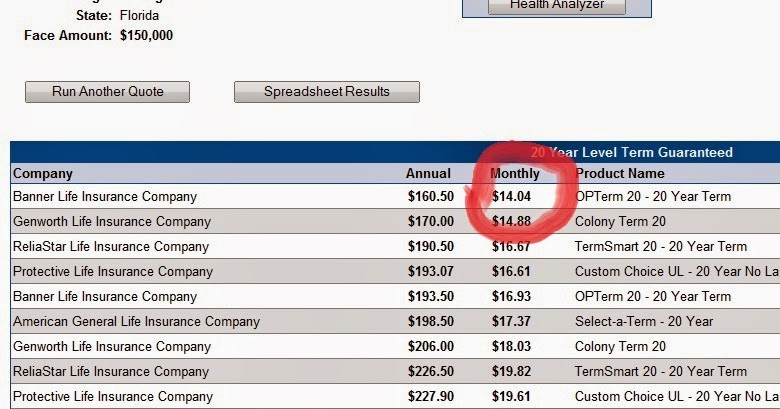
Task: Launch the Health Analyzer button
Action: click(557, 5)
